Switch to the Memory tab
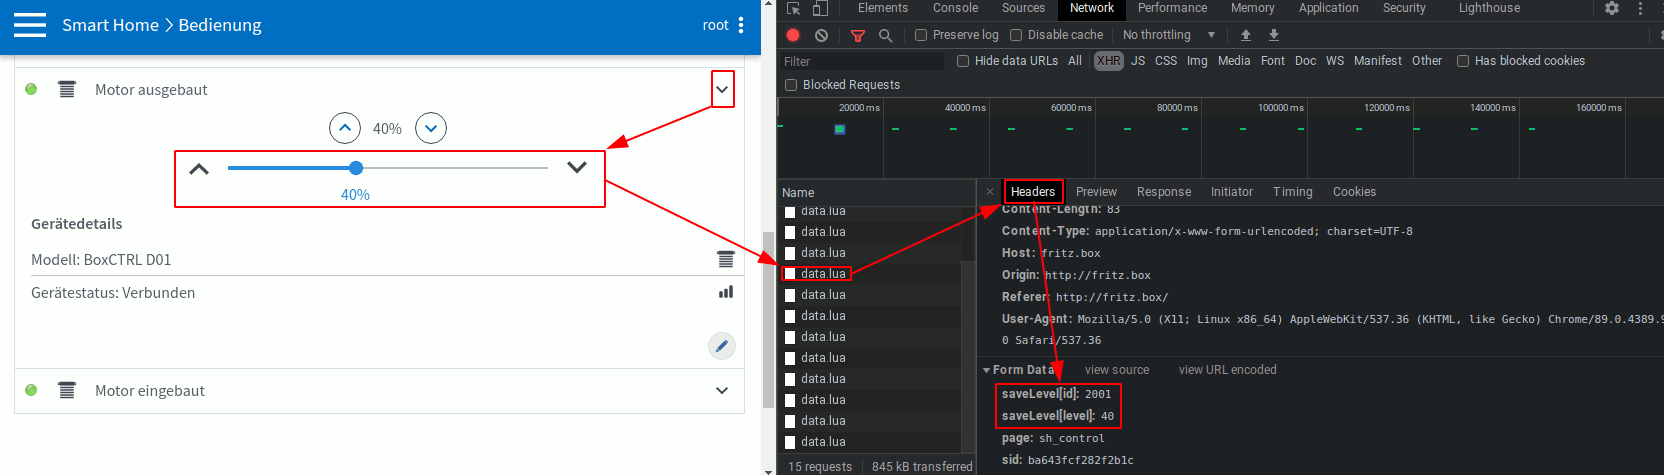Viewport: 1664px width, 475px height. tap(1252, 8)
